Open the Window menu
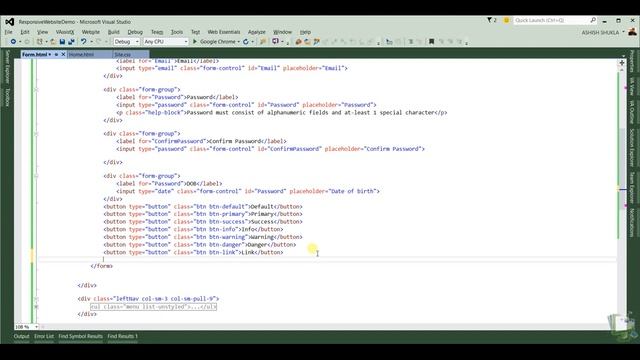The height and width of the screenshot is (360, 640). click(282, 32)
